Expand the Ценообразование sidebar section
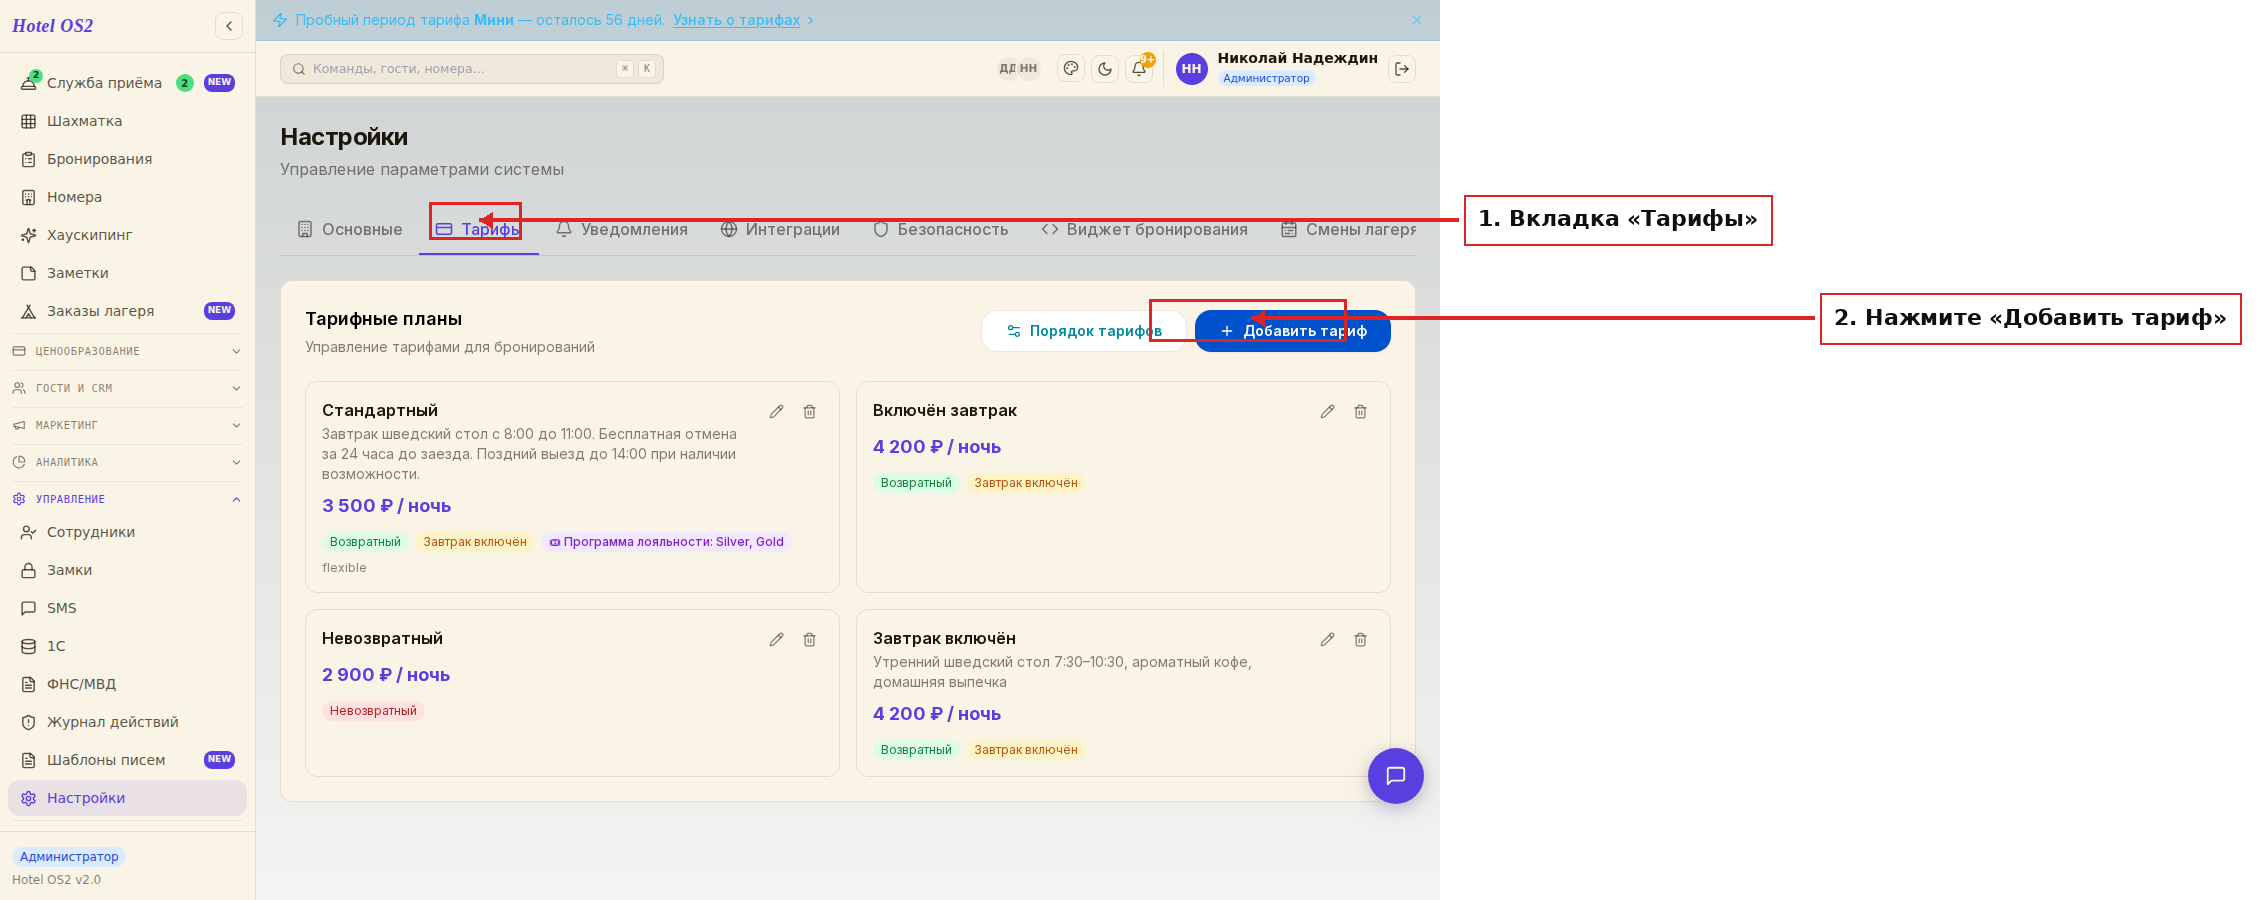This screenshot has height=900, width=2265. 127,351
